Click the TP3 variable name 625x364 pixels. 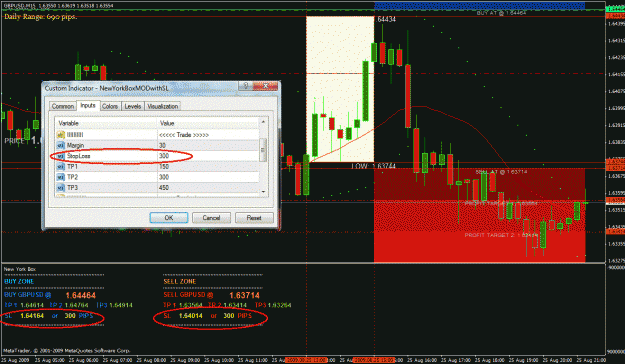point(72,188)
